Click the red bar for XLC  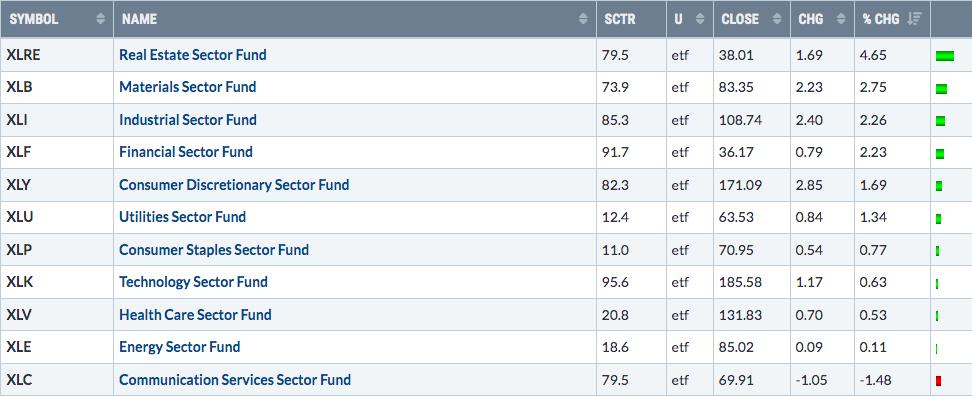[939, 381]
